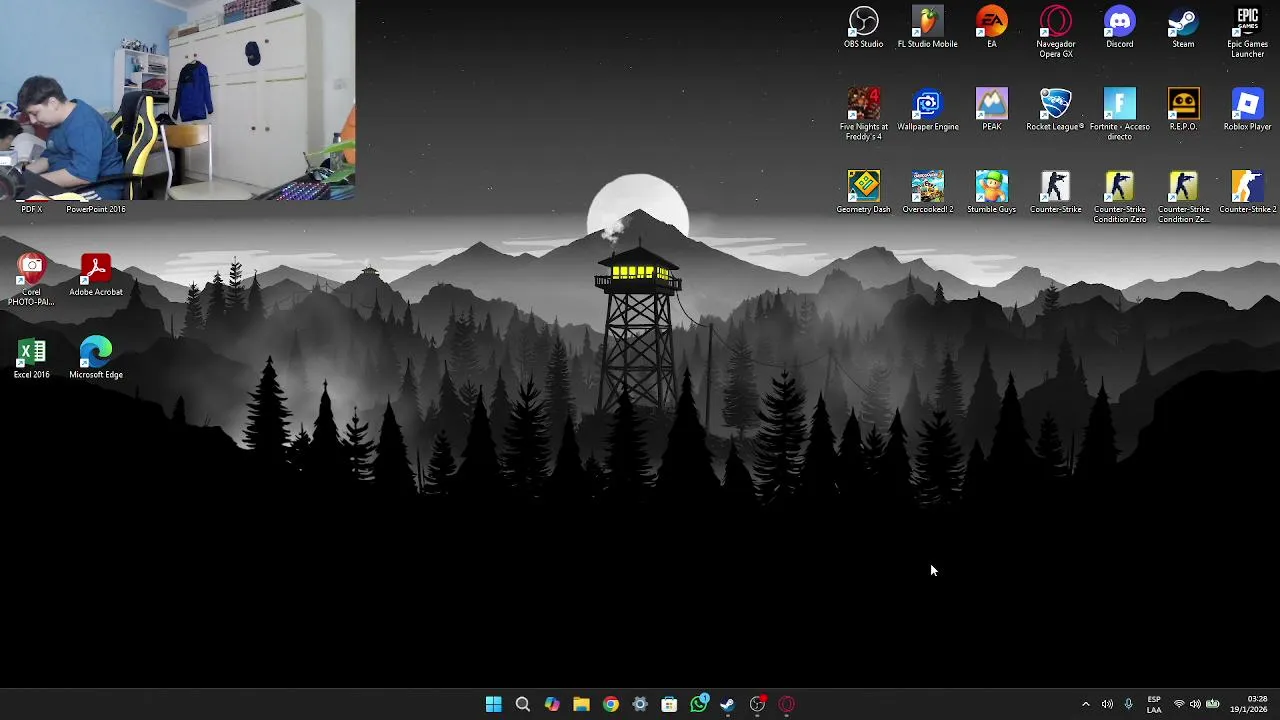Open the ESP LAA language switcher
The height and width of the screenshot is (720, 1280).
(1154, 704)
